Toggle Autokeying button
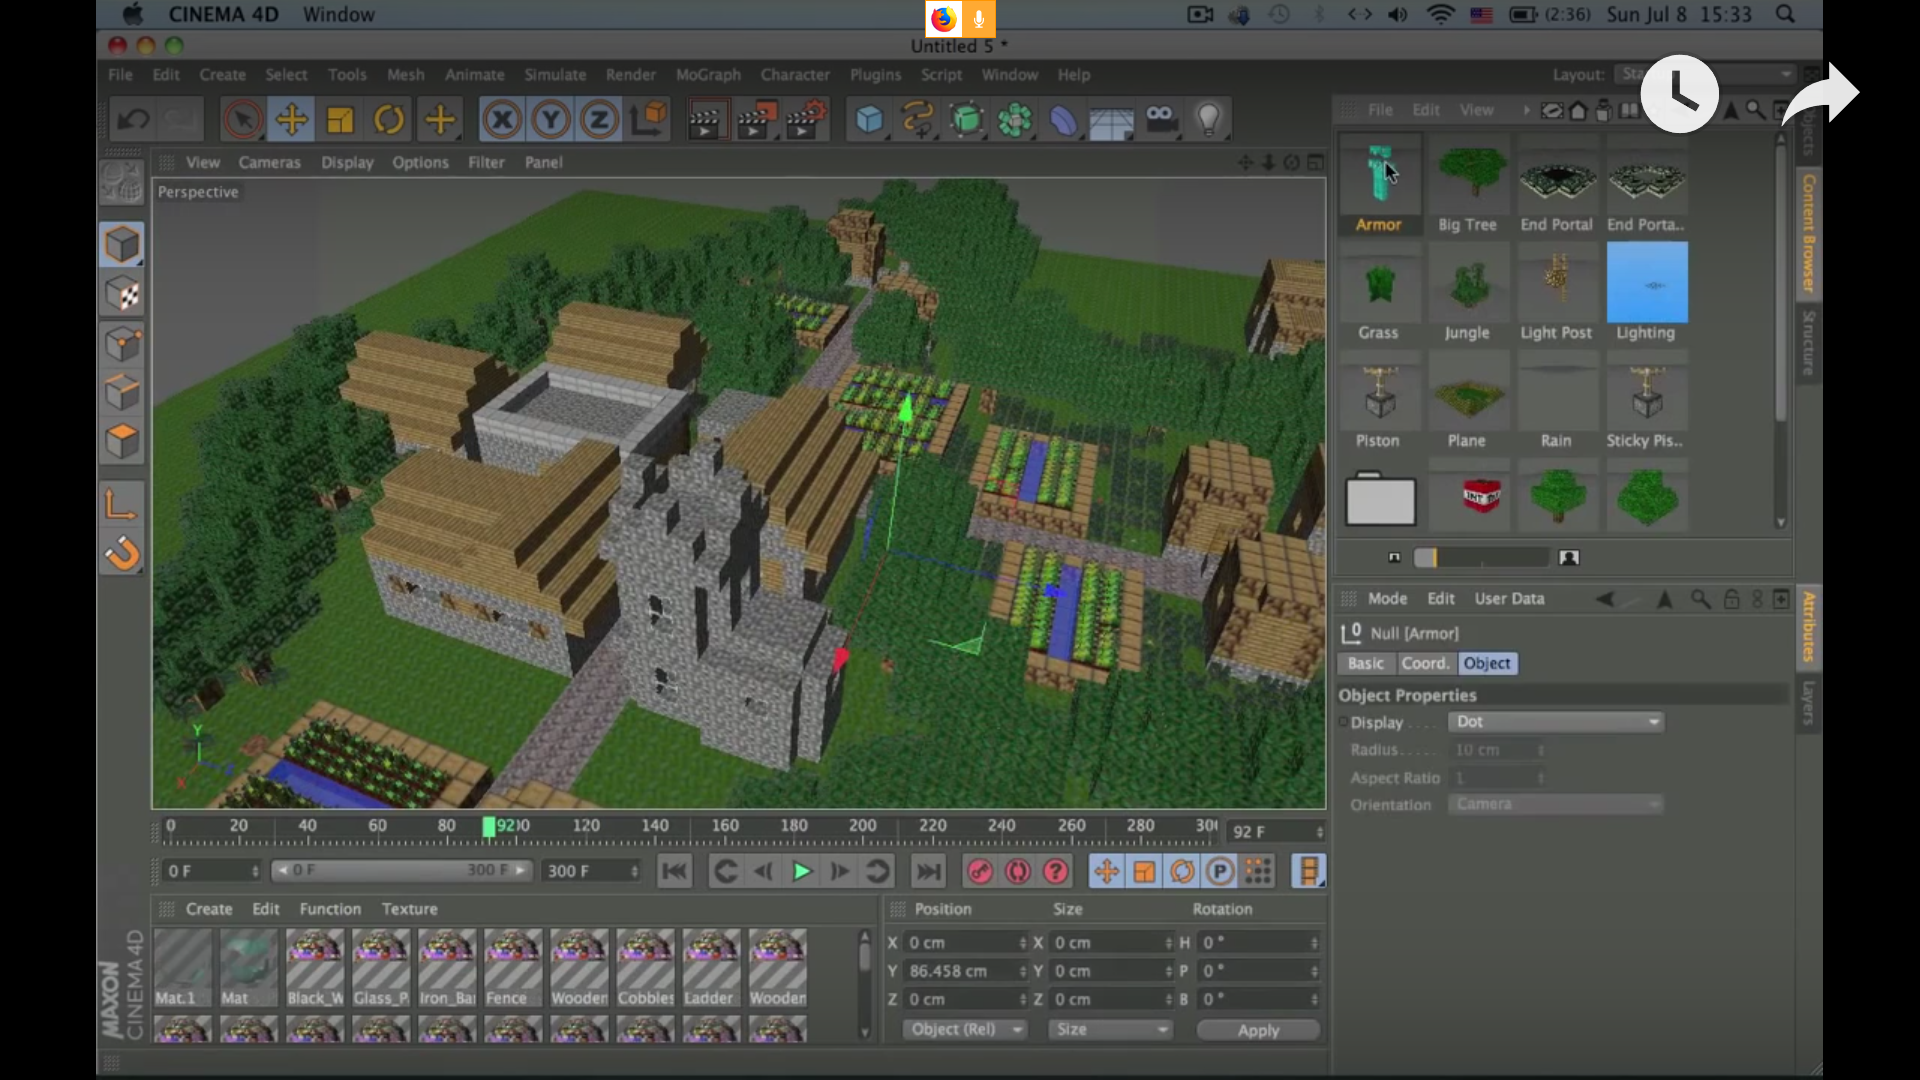Image resolution: width=1920 pixels, height=1080 pixels. tap(1018, 872)
